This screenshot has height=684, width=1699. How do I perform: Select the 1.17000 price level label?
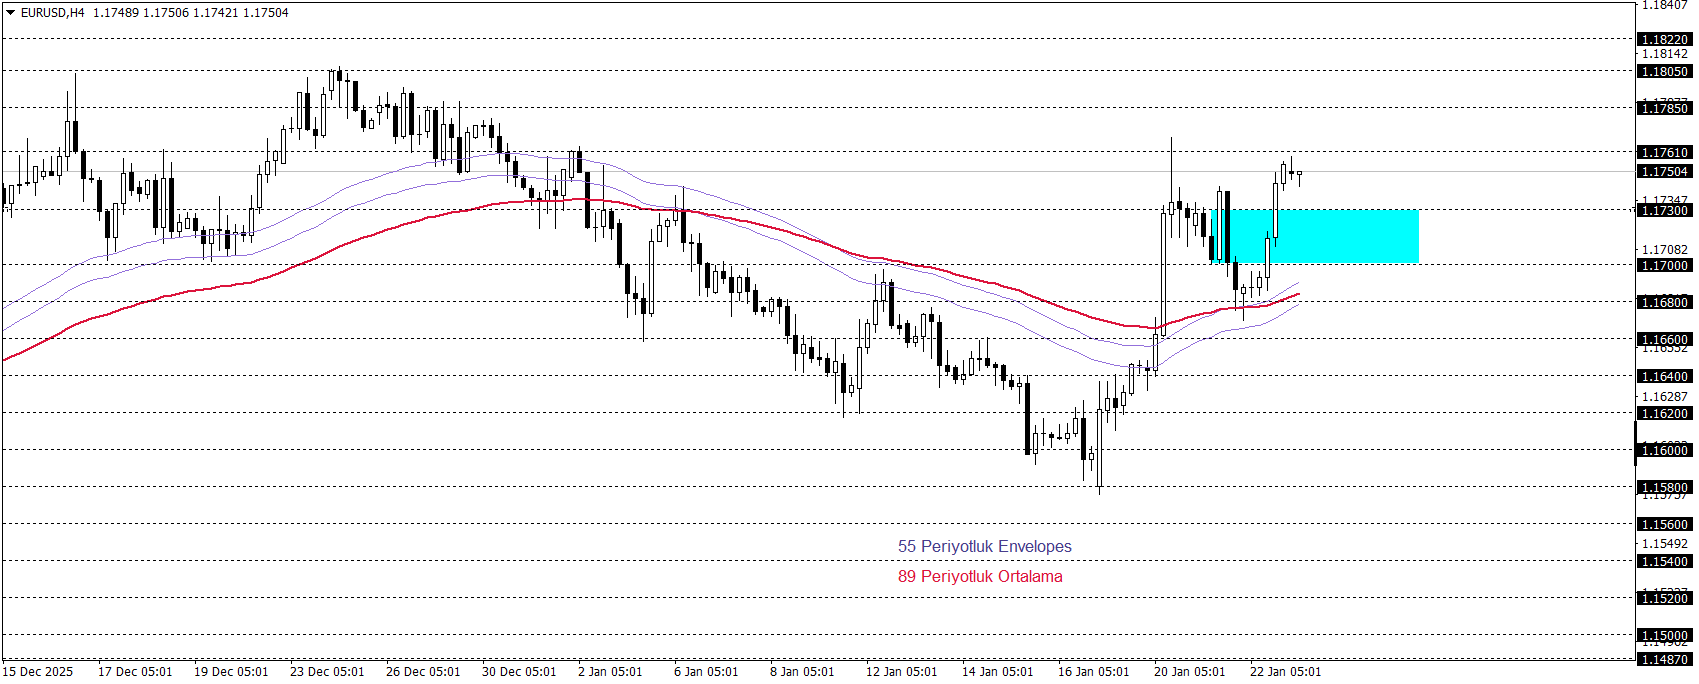pyautogui.click(x=1664, y=266)
